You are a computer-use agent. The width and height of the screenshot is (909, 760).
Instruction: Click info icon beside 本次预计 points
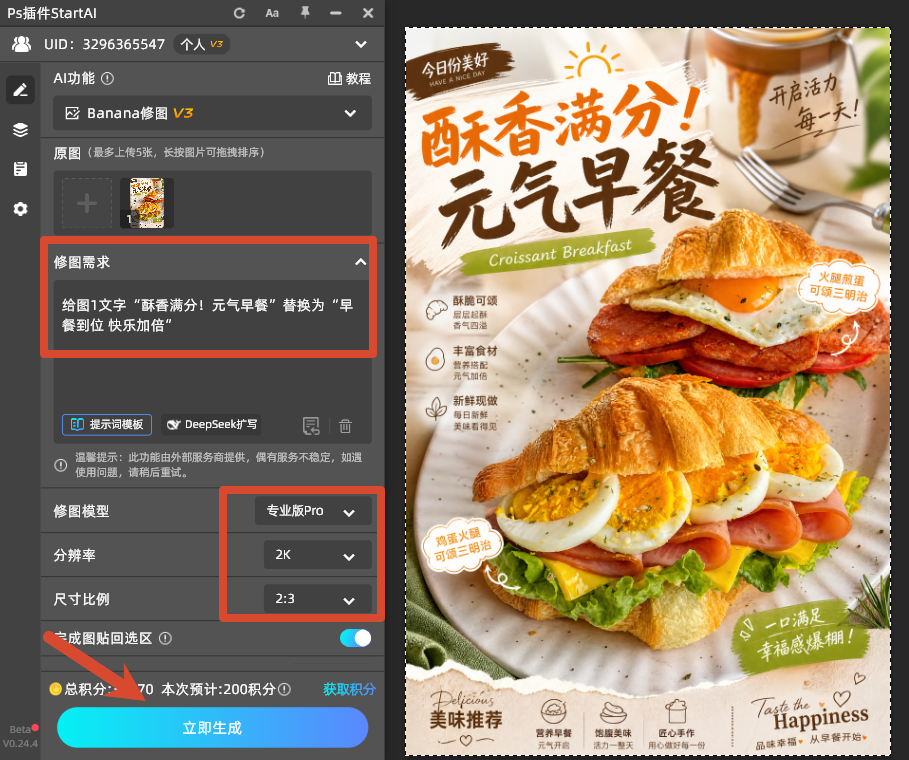tap(284, 689)
